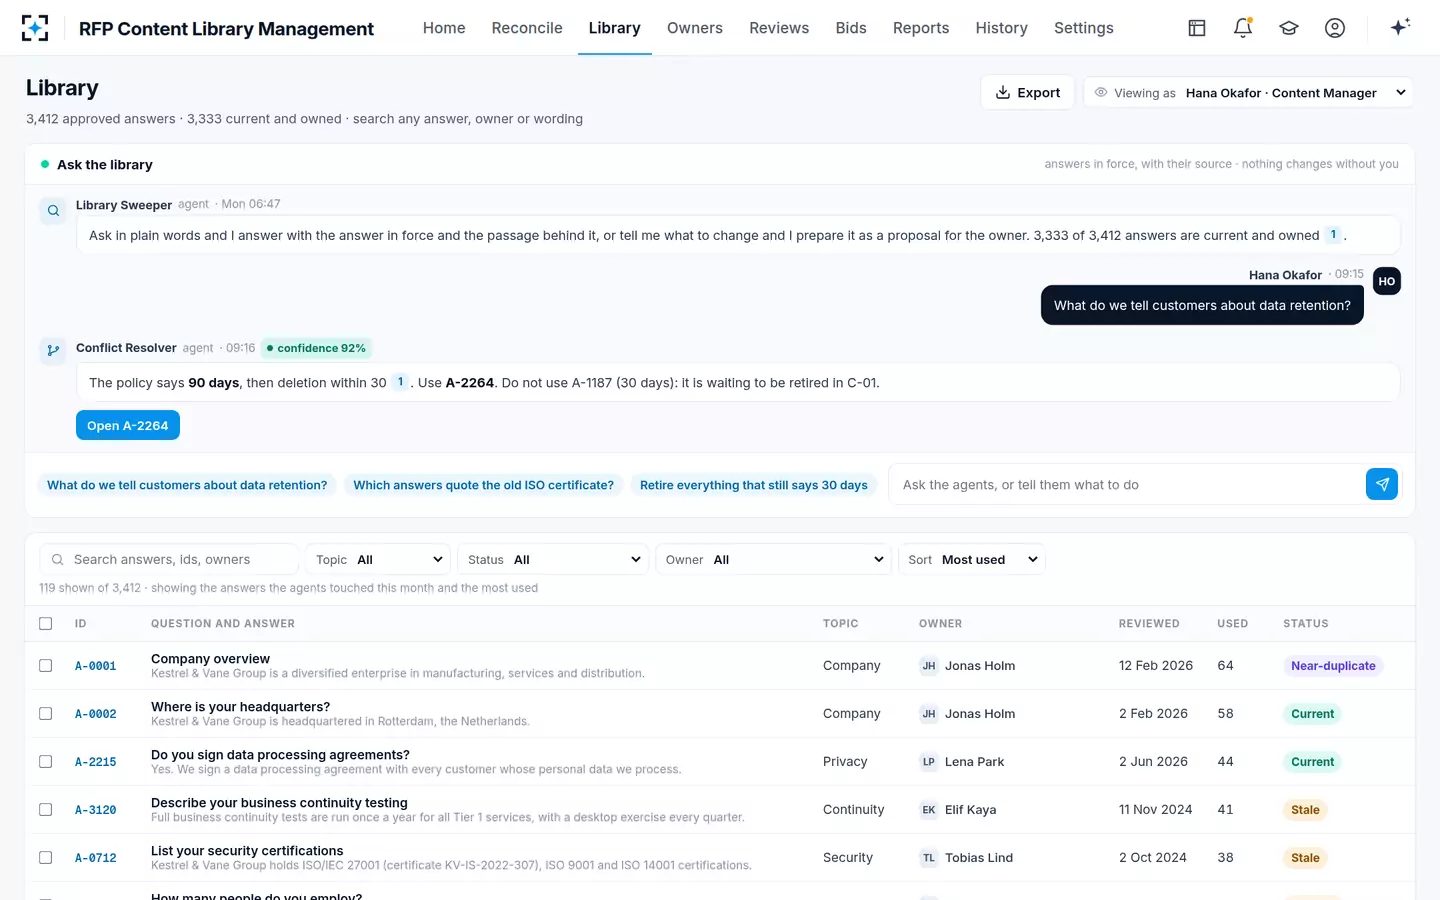Screen dimensions: 1440x900
Task: Click citation 1 in Conflict Resolver answer
Action: click(x=400, y=382)
